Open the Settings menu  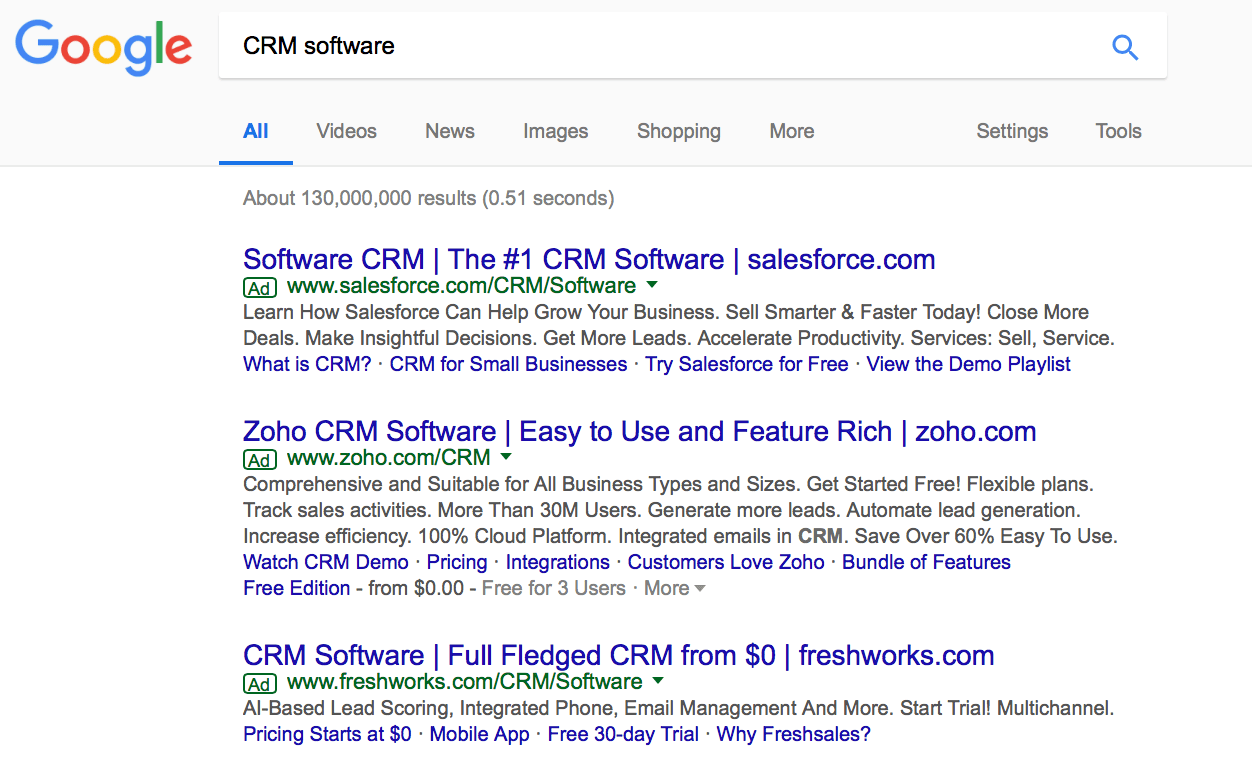(x=1012, y=131)
